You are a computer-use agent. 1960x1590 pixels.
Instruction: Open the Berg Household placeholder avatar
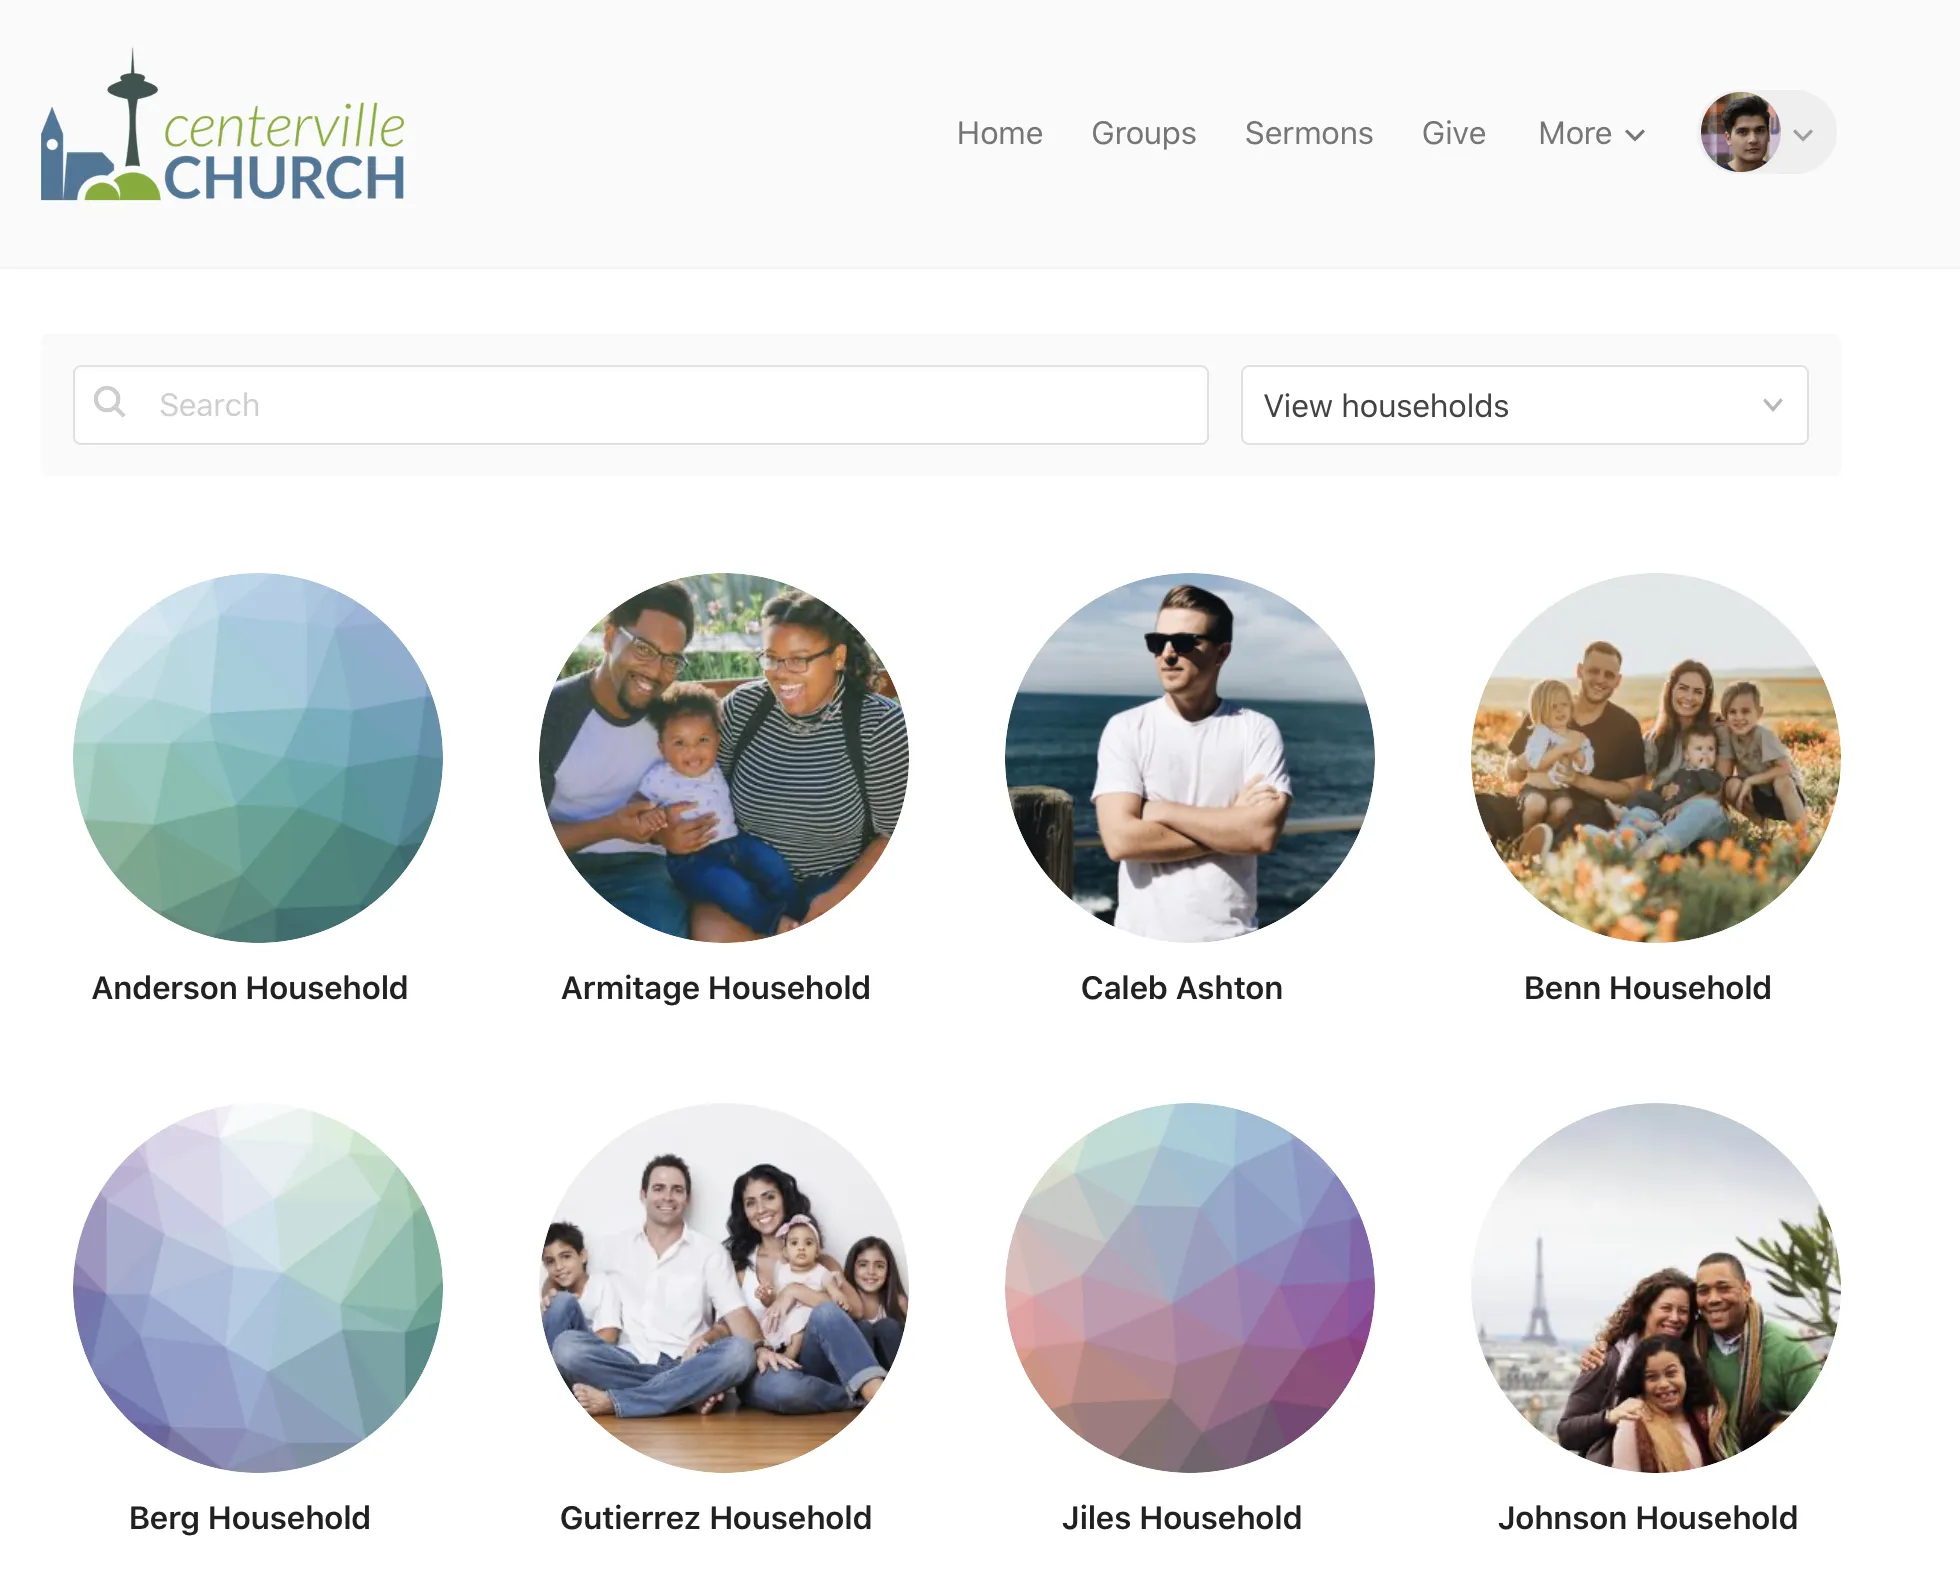tap(258, 1288)
